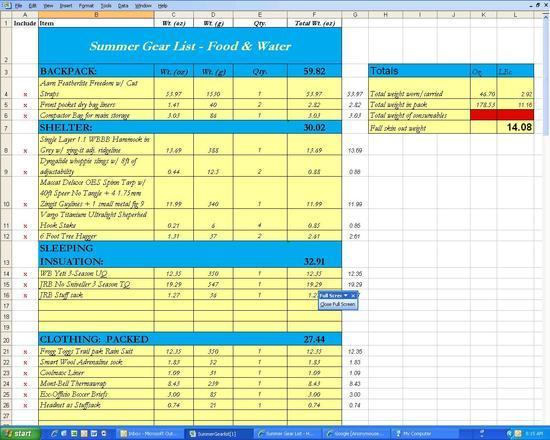The height and width of the screenshot is (440, 550).
Task: Click the Excel workbook icon in menu bar
Action: pyautogui.click(x=6, y=5)
